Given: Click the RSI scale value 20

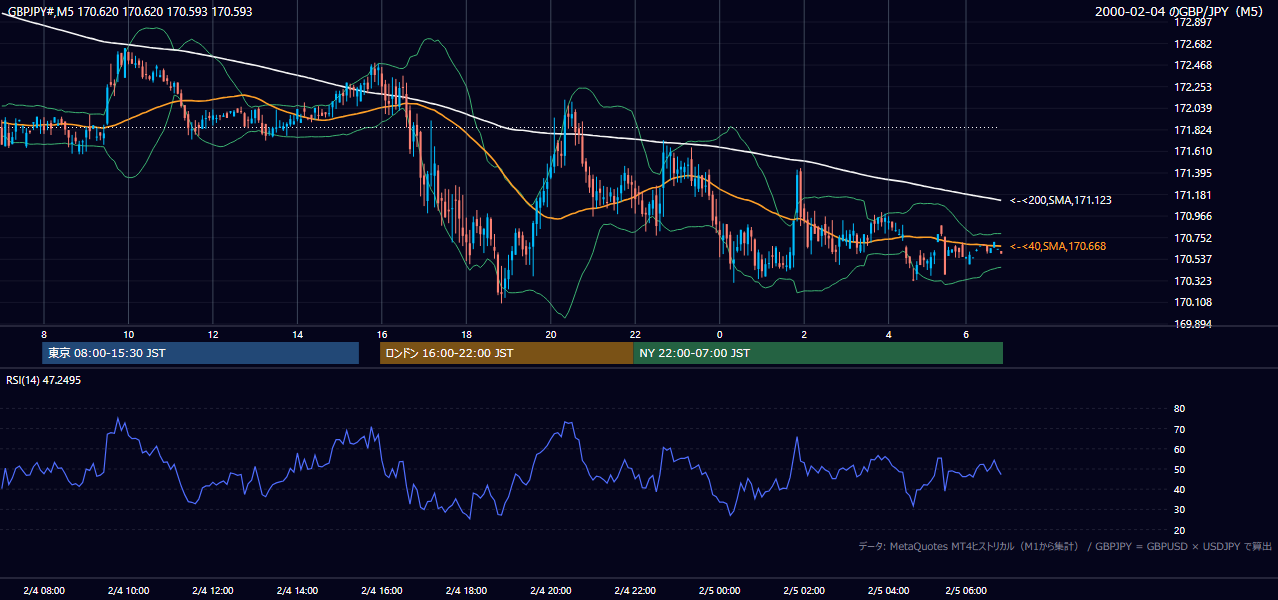Looking at the screenshot, I should 1180,530.
